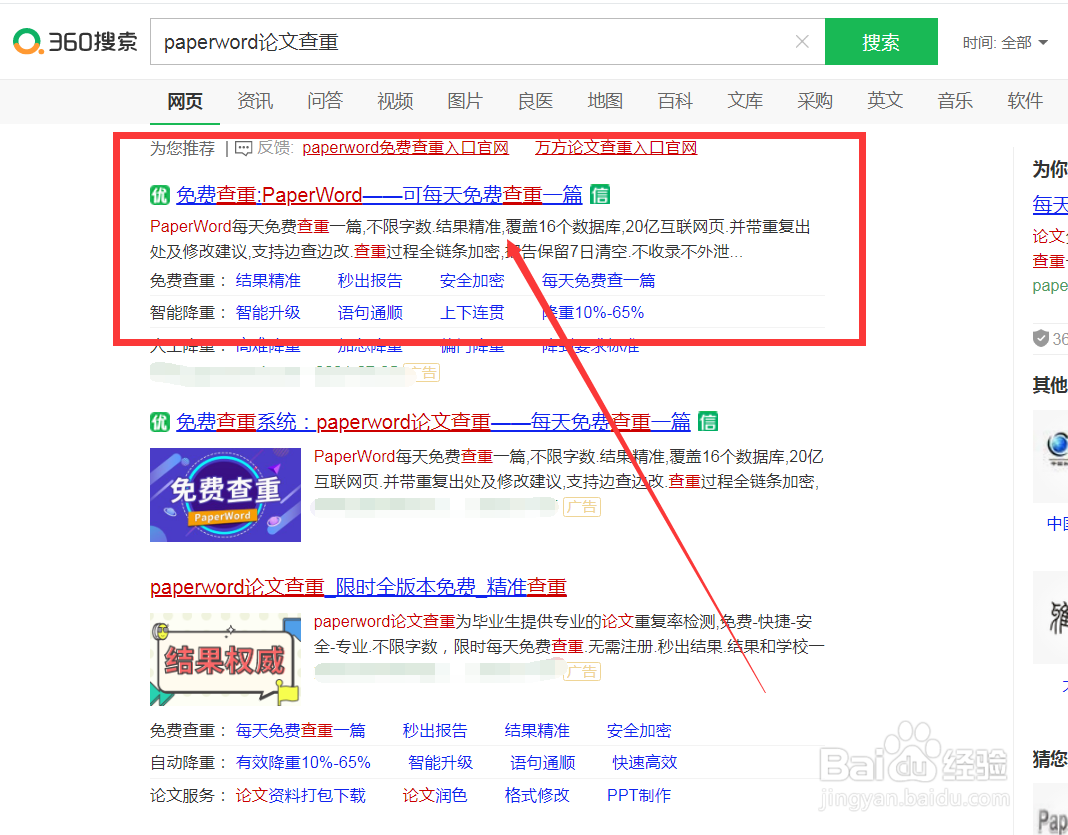Open 结果精准 sublink in third result
The image size is (1068, 835).
537,731
